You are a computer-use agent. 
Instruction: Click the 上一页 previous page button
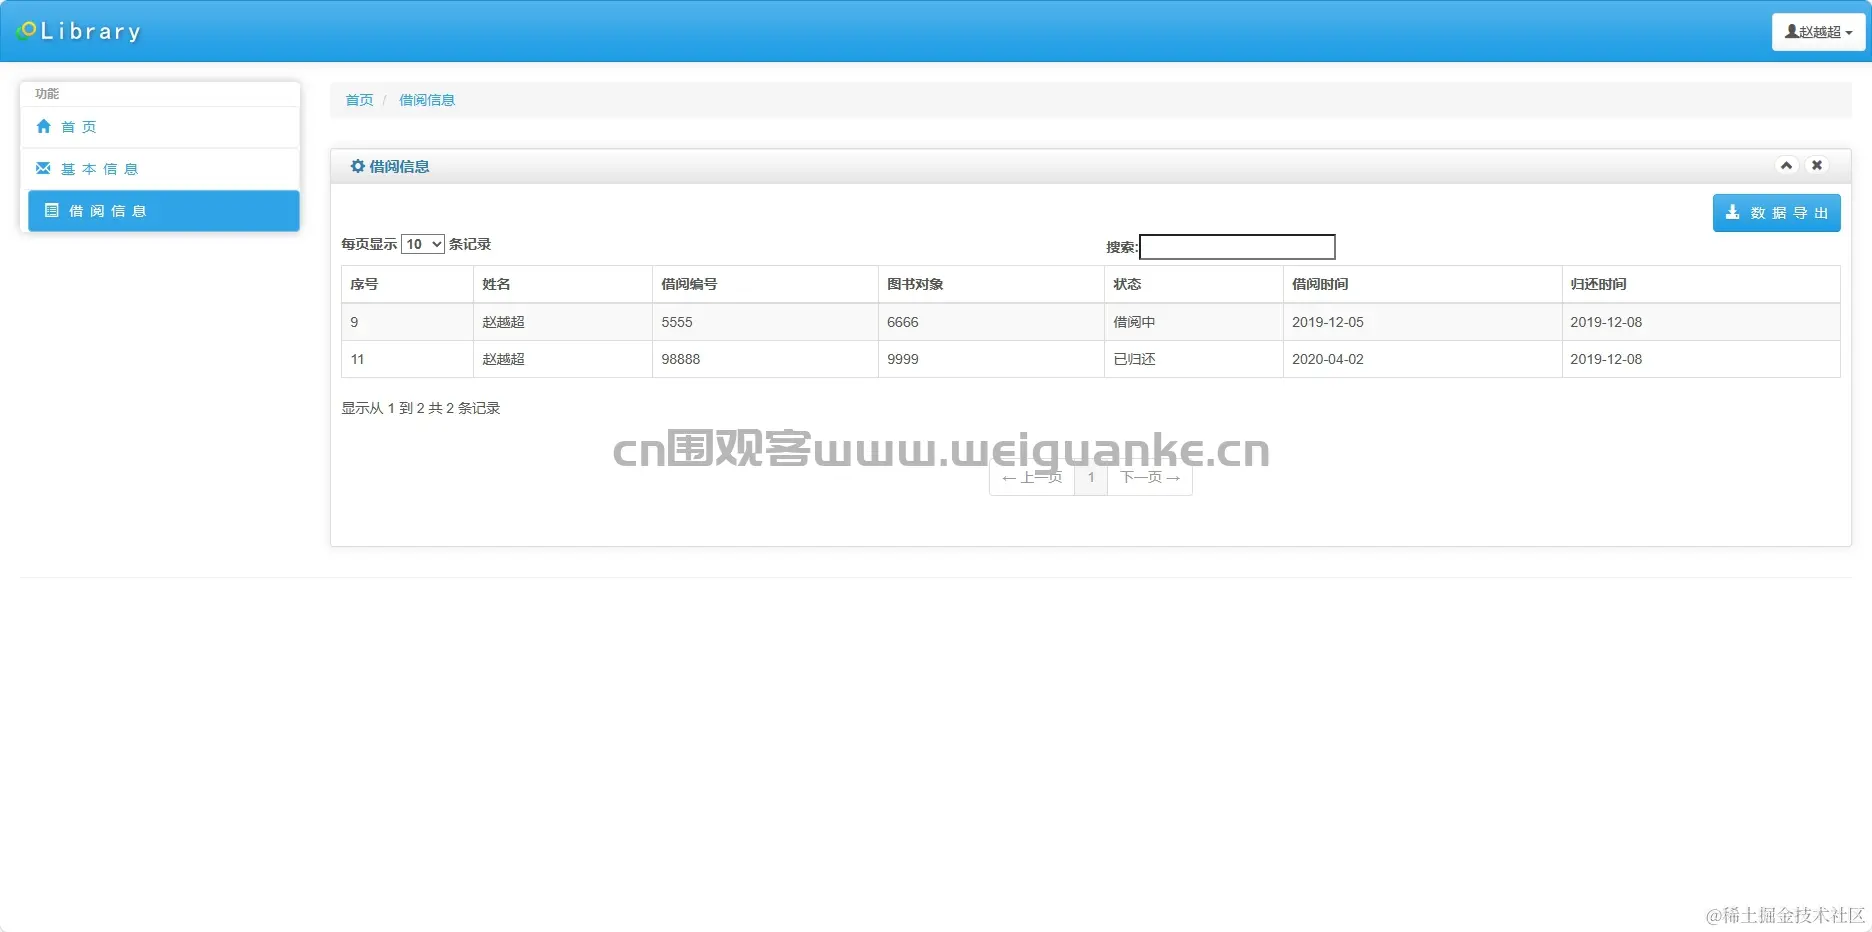(x=1032, y=478)
